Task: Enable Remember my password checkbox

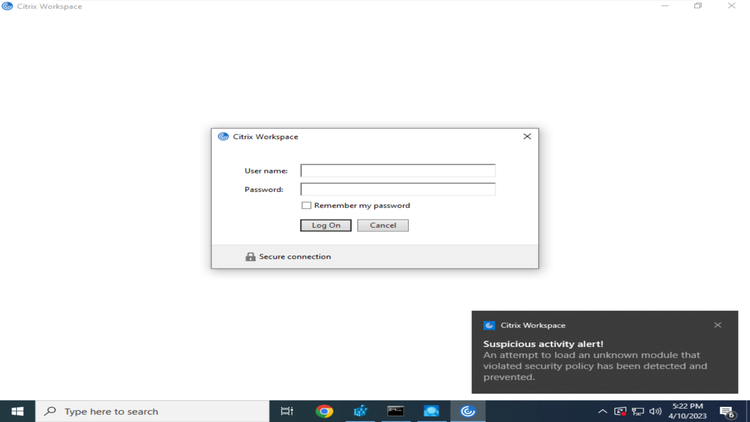Action: pos(306,205)
